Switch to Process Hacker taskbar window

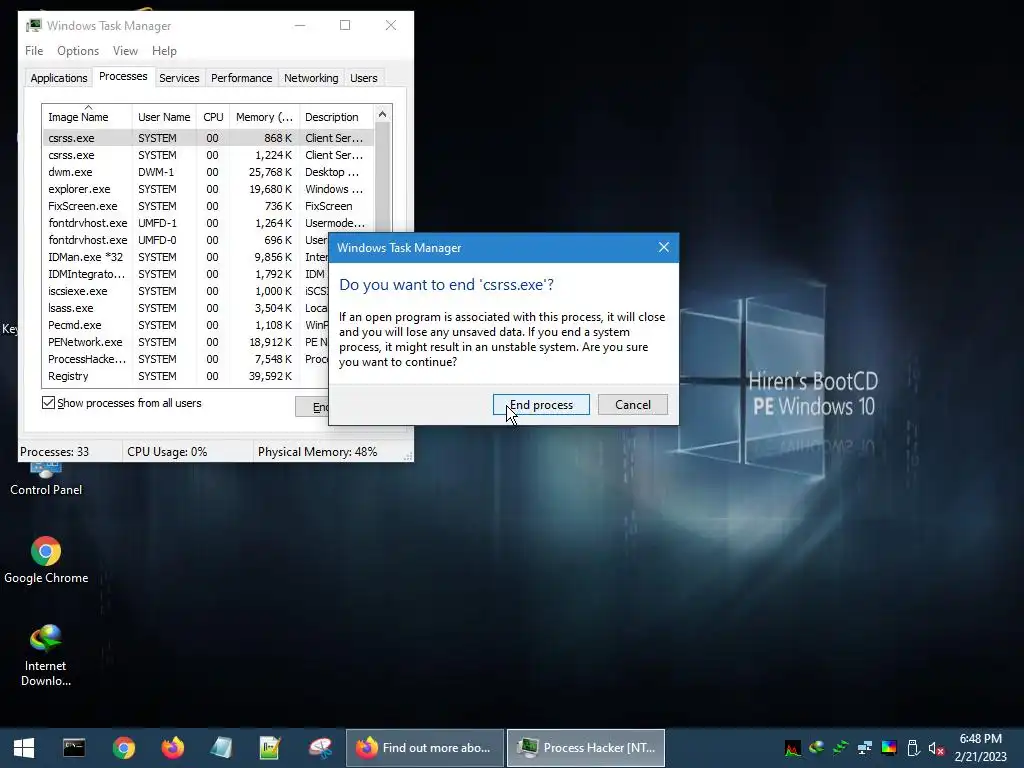click(x=586, y=748)
